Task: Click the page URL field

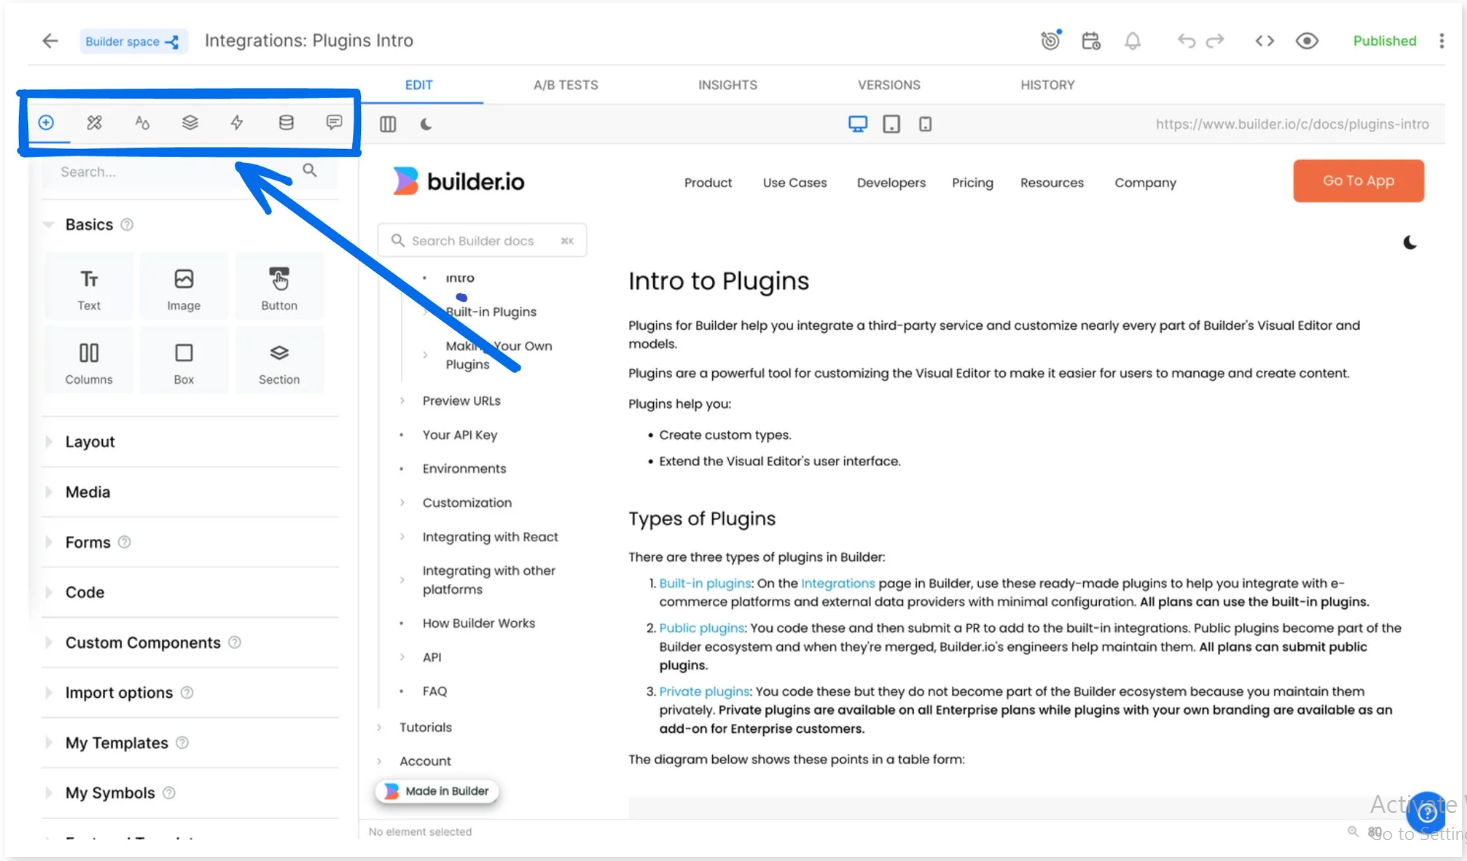Action: point(1292,124)
